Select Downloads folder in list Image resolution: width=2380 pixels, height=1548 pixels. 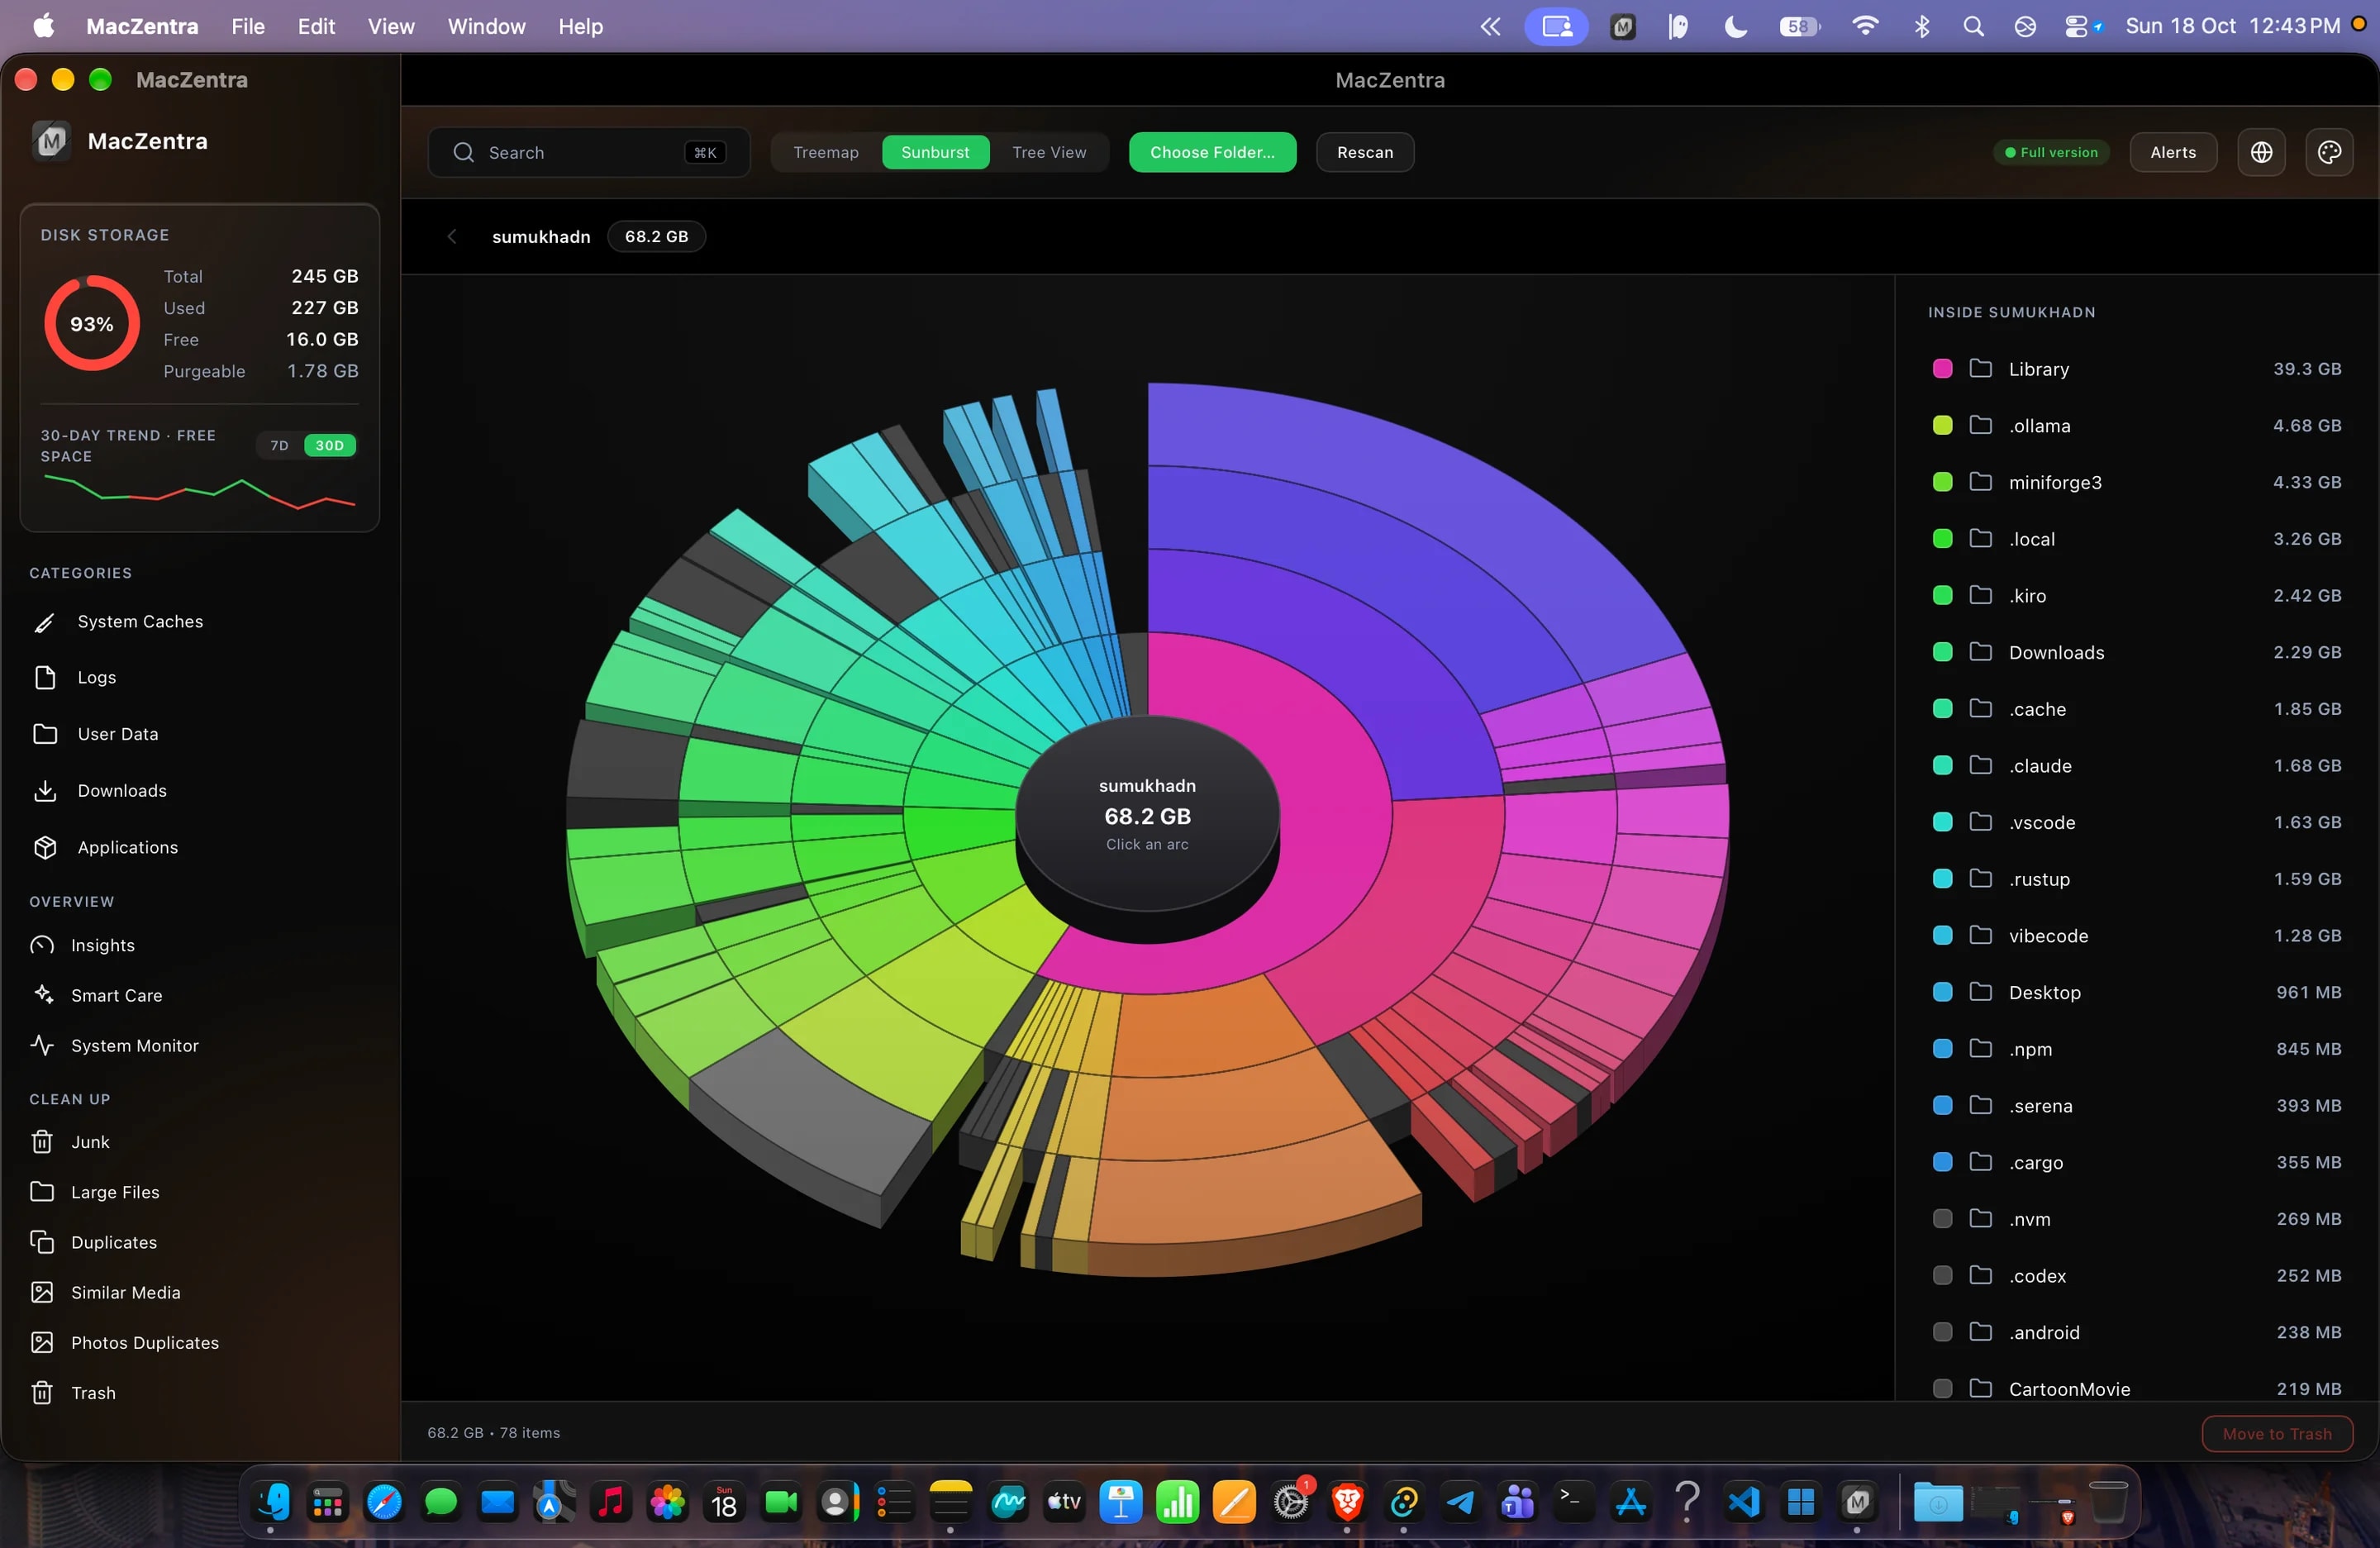(2136, 652)
